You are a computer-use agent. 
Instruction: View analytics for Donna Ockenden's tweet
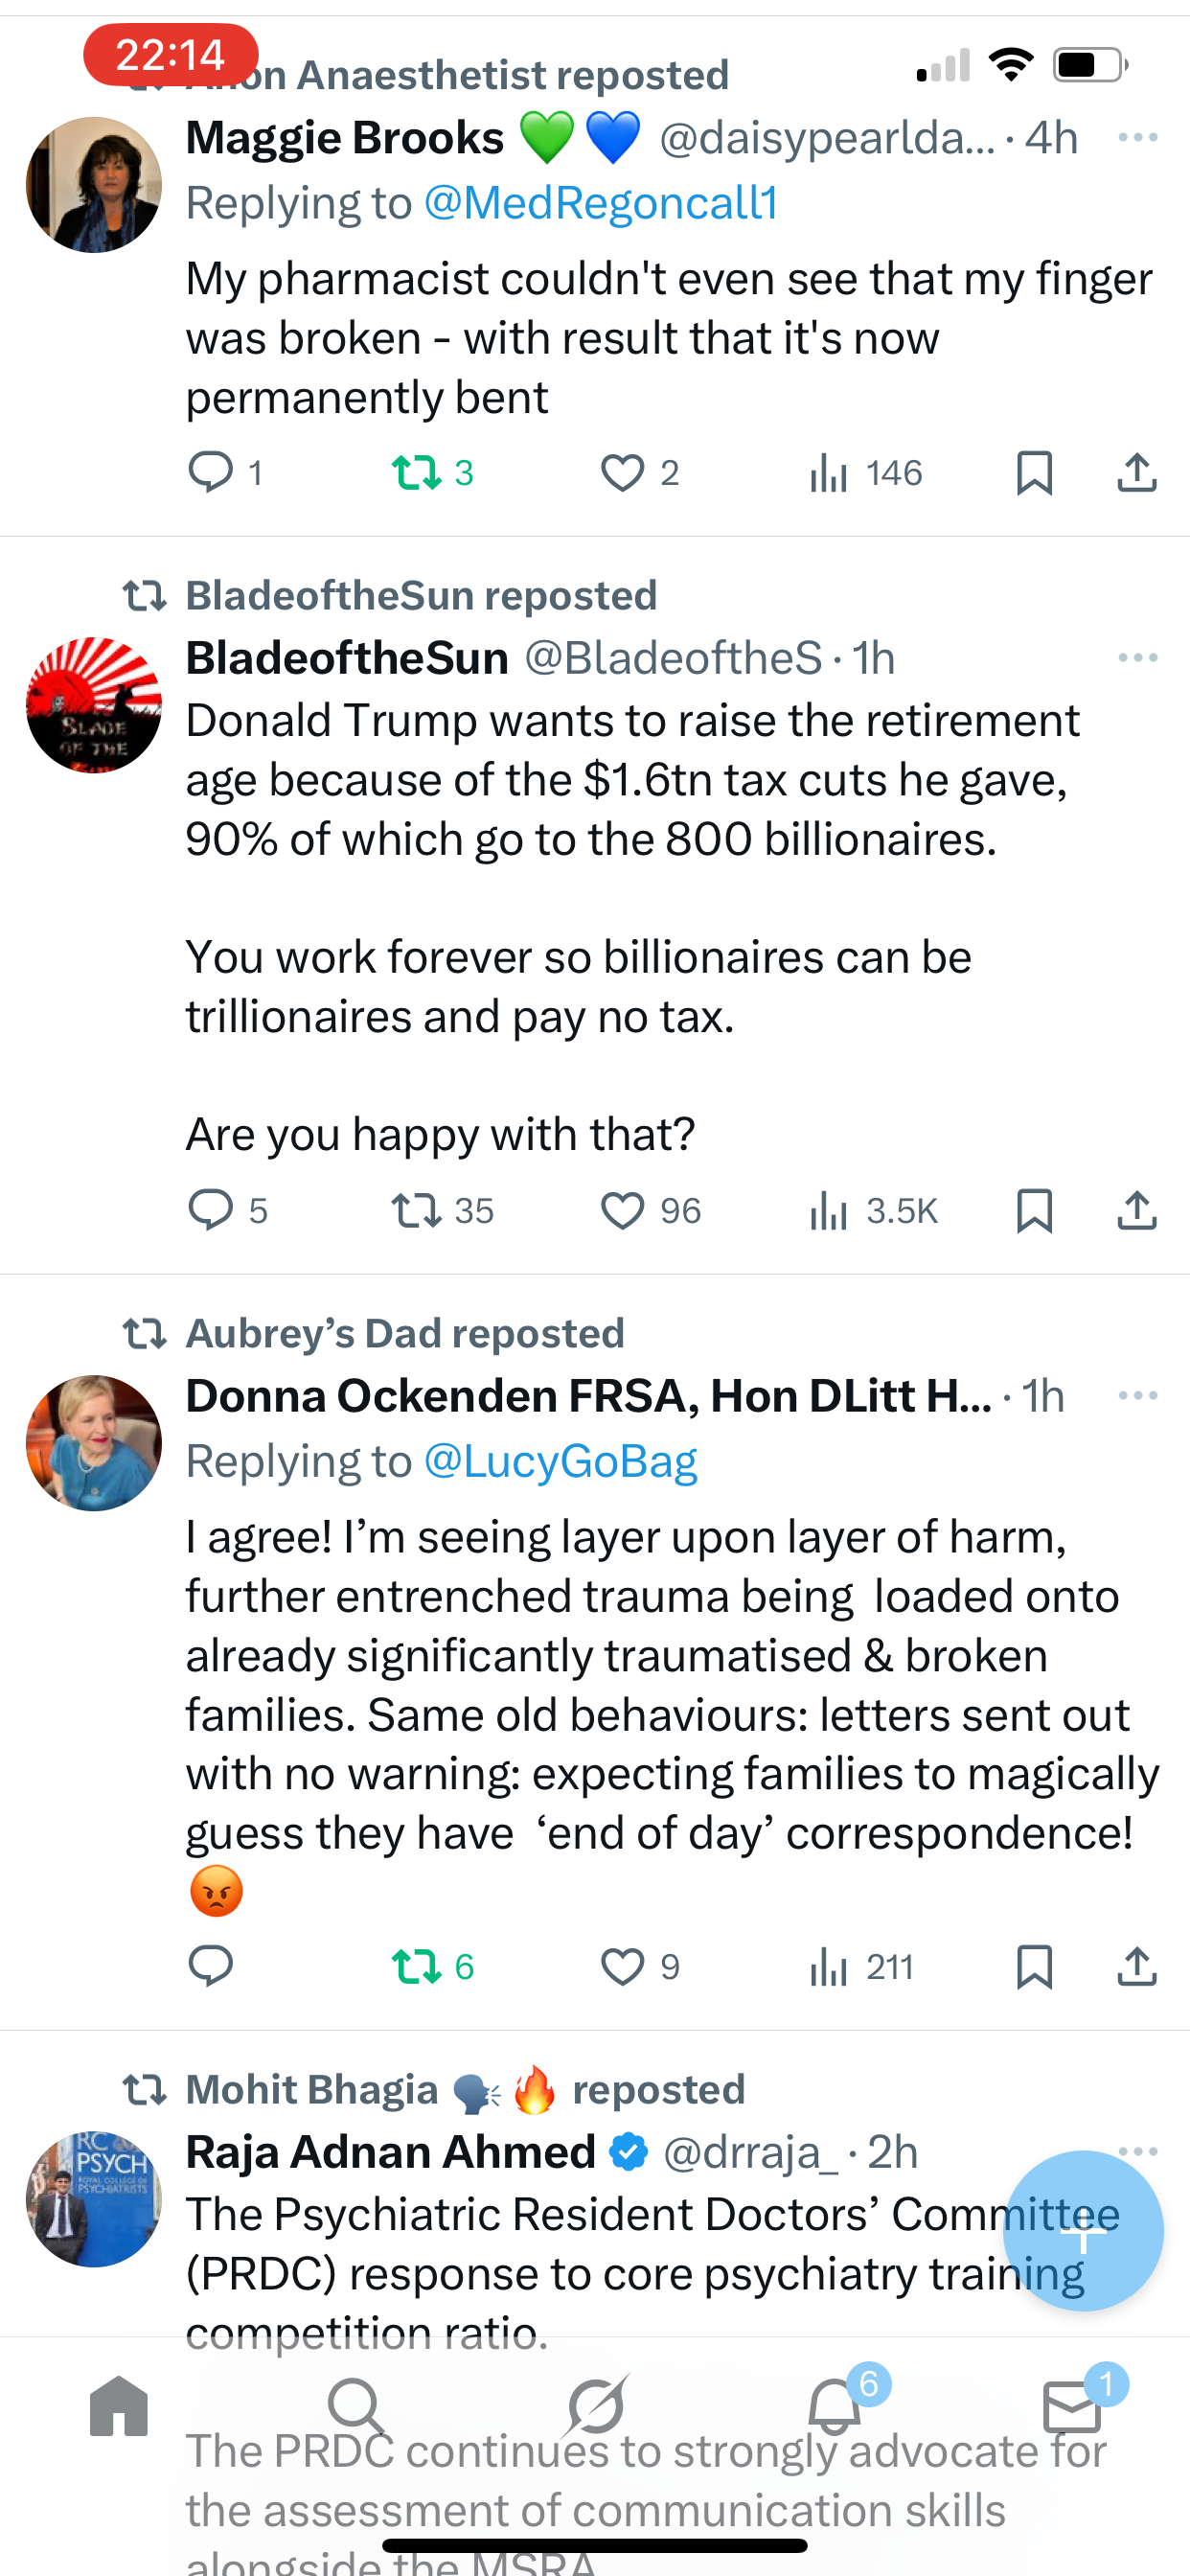click(830, 1967)
